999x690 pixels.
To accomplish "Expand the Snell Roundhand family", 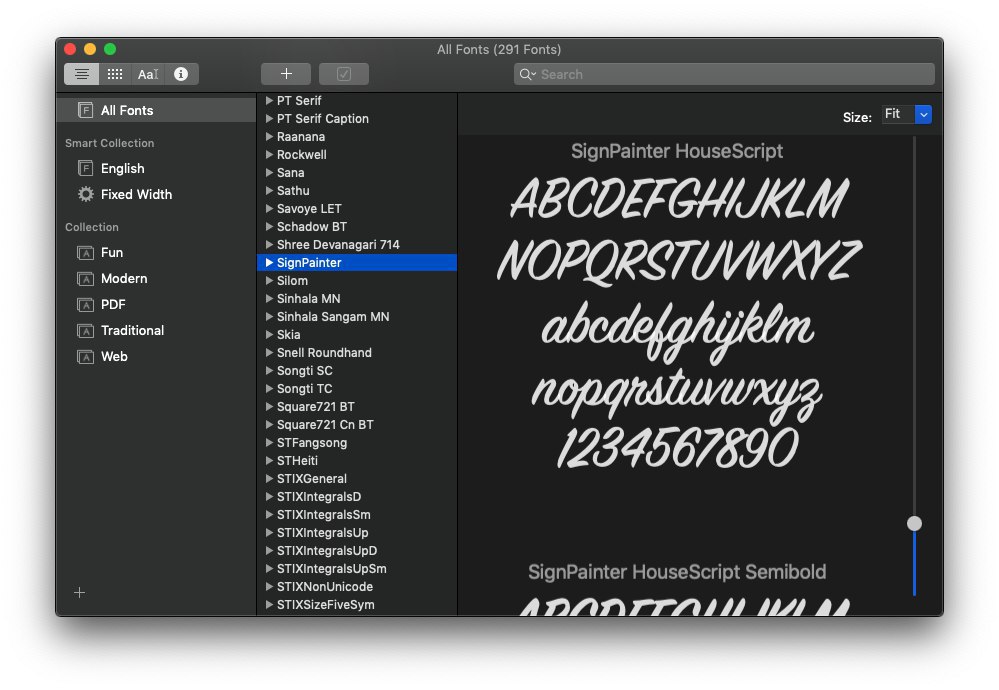I will click(270, 352).
